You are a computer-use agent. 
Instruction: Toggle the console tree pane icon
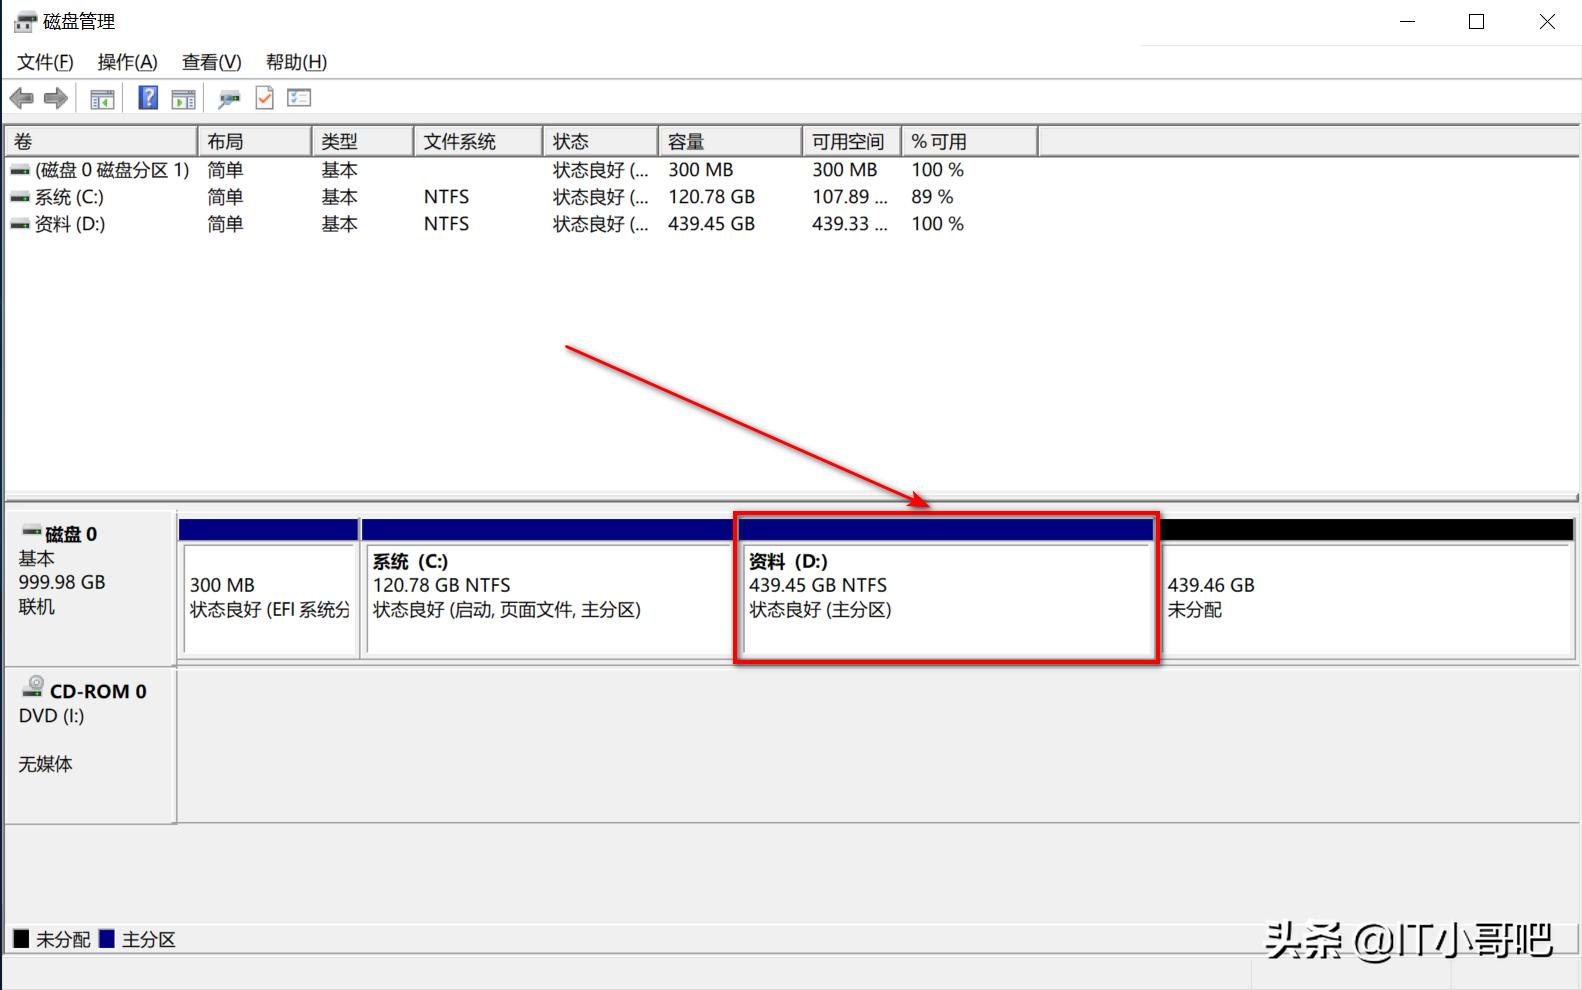(x=102, y=98)
